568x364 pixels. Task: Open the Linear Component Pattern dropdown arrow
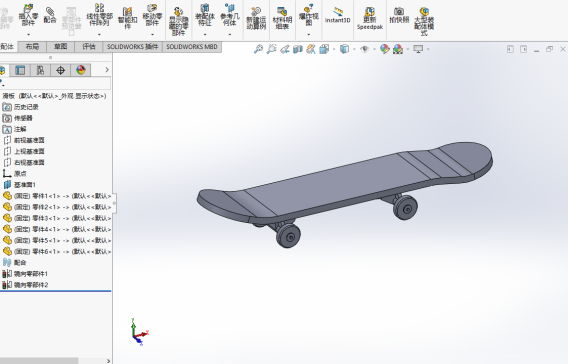point(99,34)
